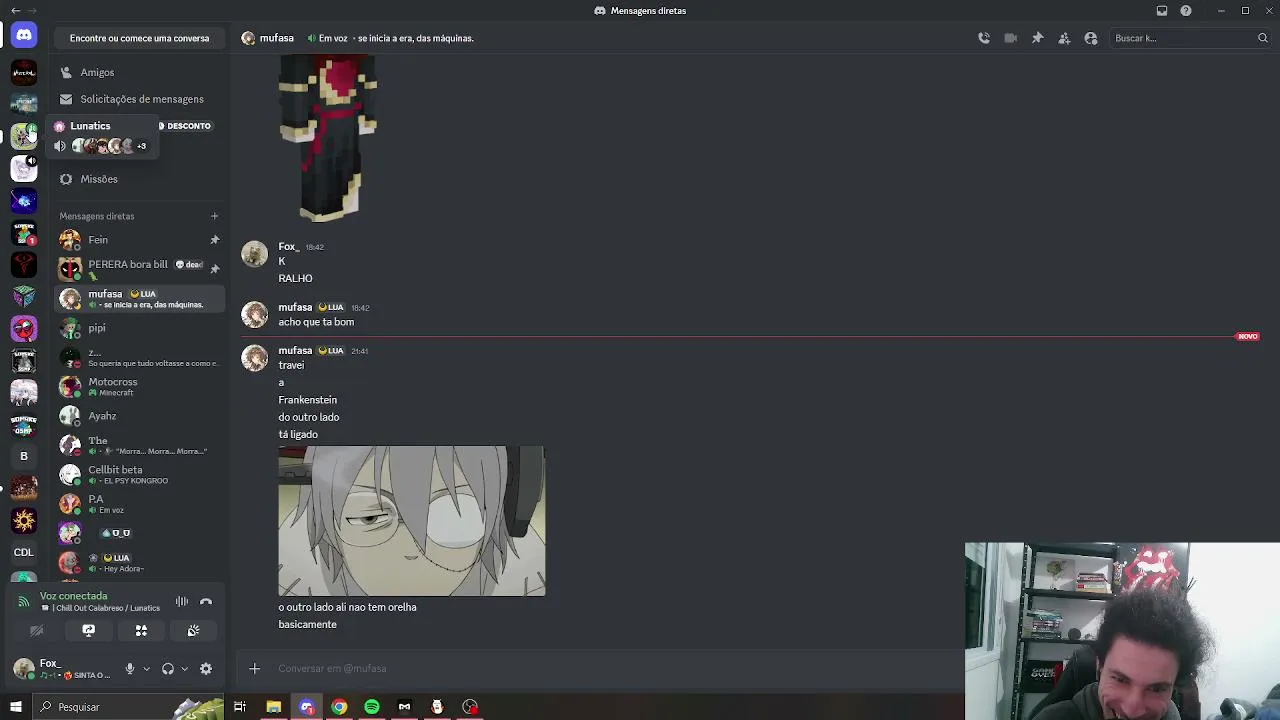Click Fox_ username on the K message
This screenshot has height=720, width=1280.
pos(288,247)
